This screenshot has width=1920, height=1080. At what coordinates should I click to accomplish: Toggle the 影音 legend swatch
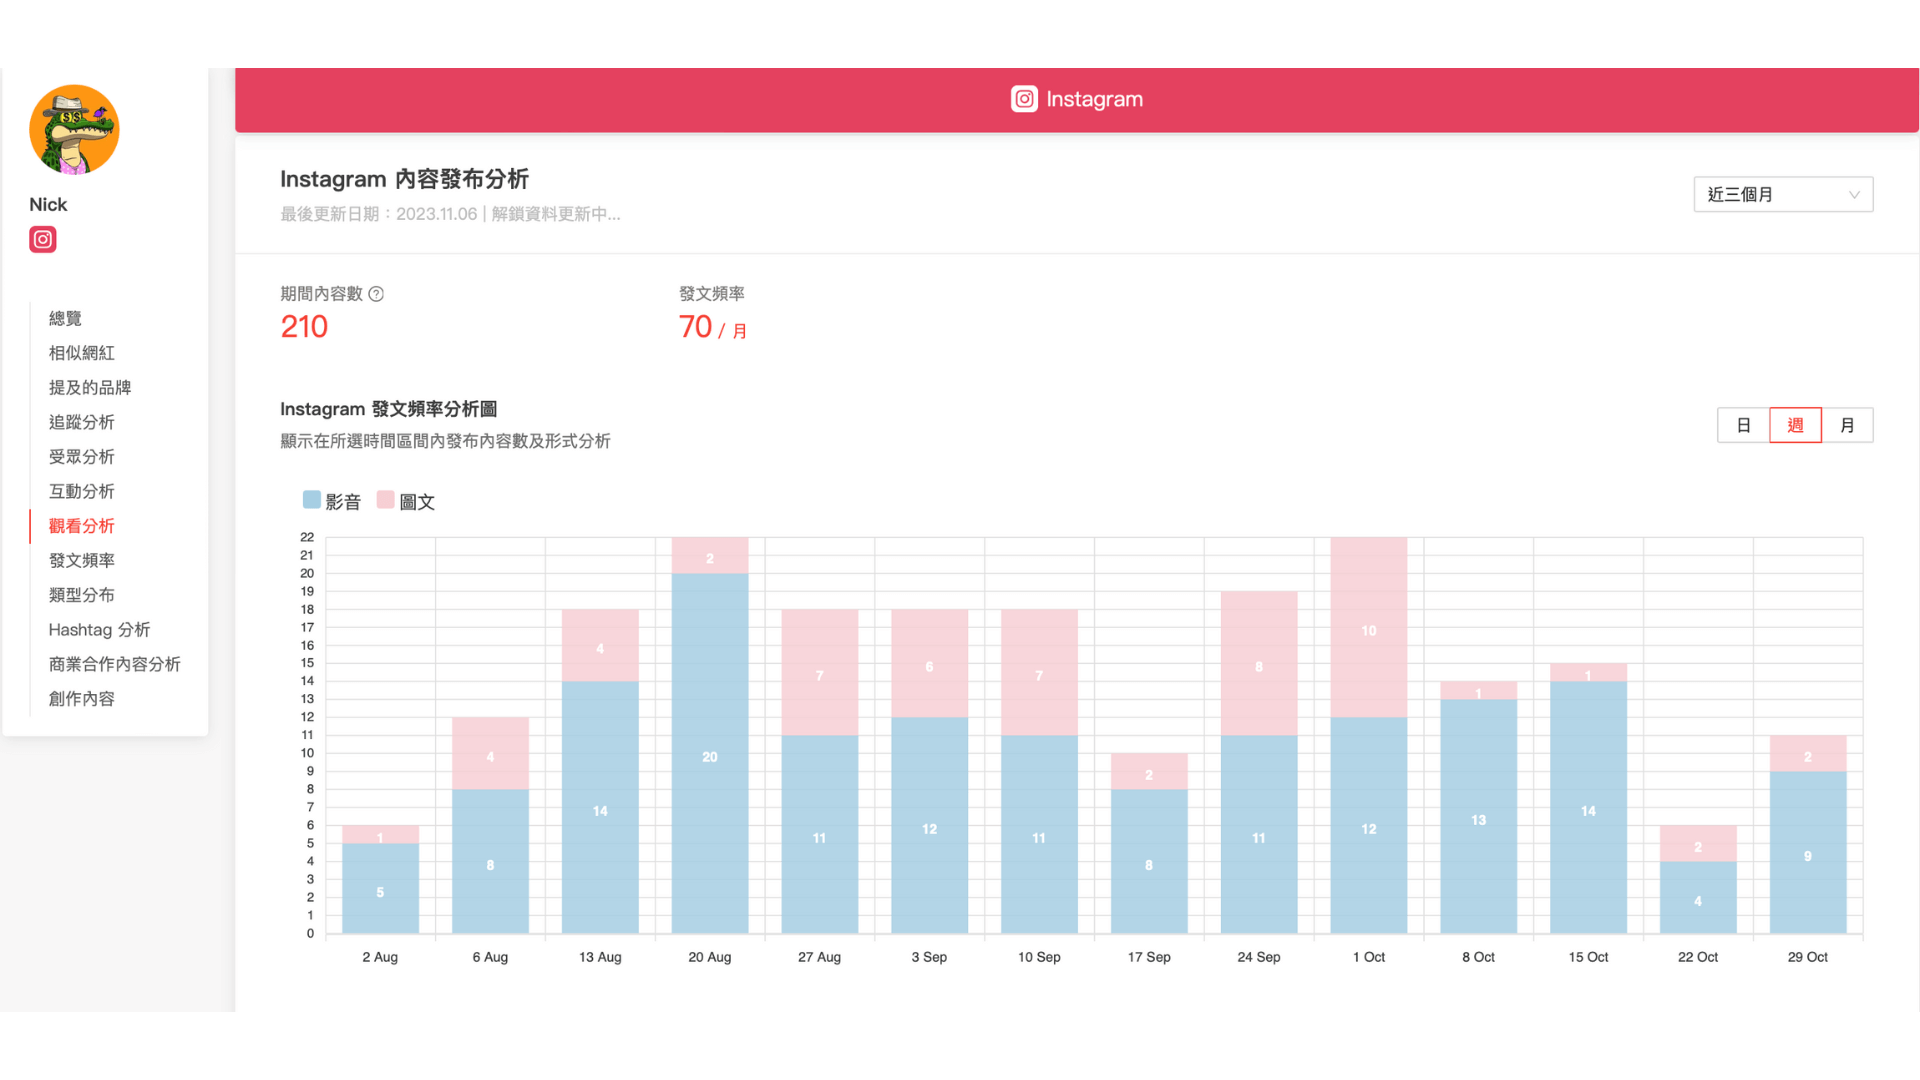click(312, 500)
